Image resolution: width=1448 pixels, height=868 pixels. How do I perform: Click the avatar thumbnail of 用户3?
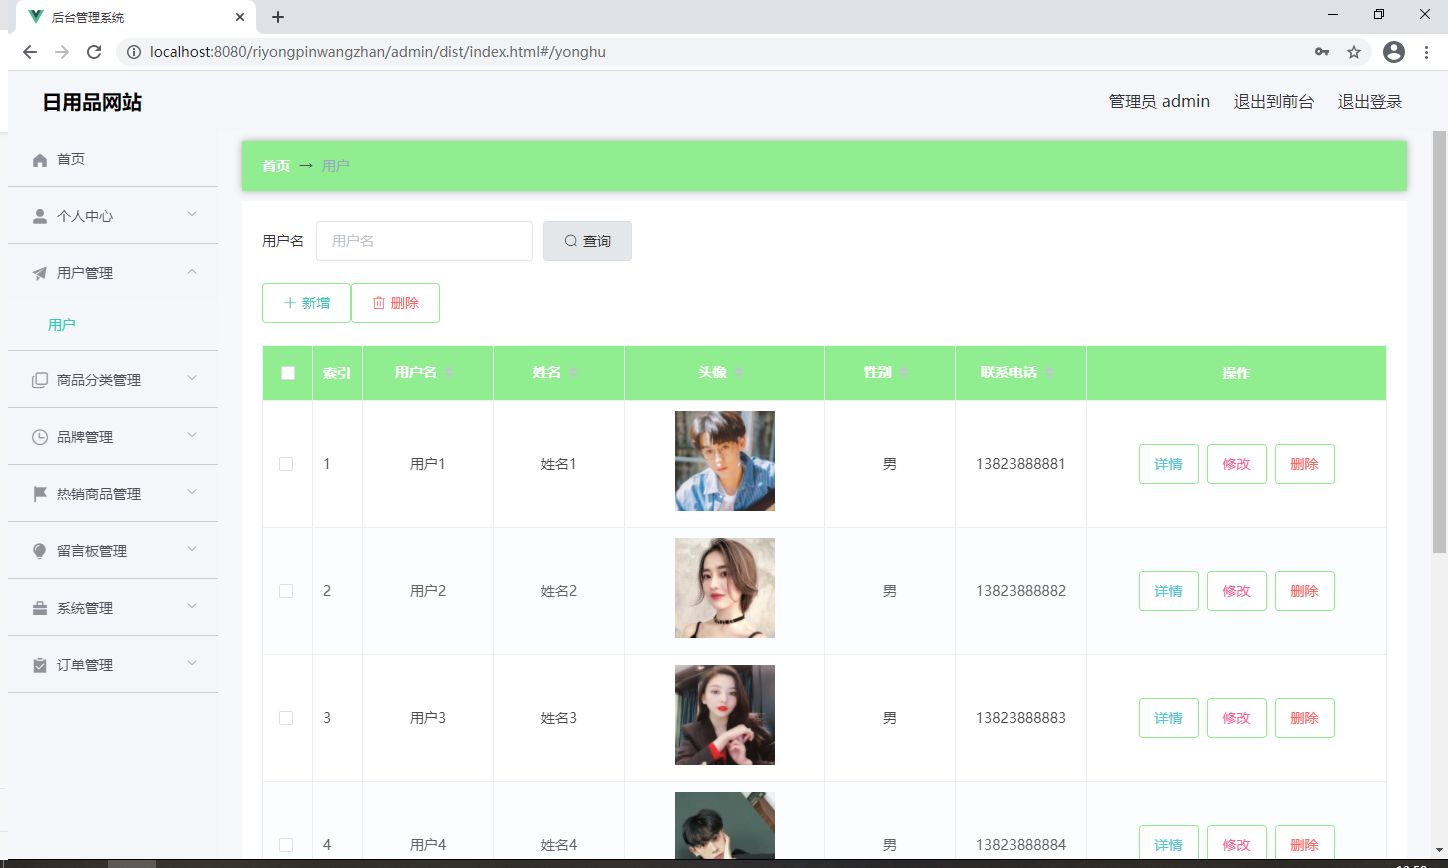coord(725,715)
